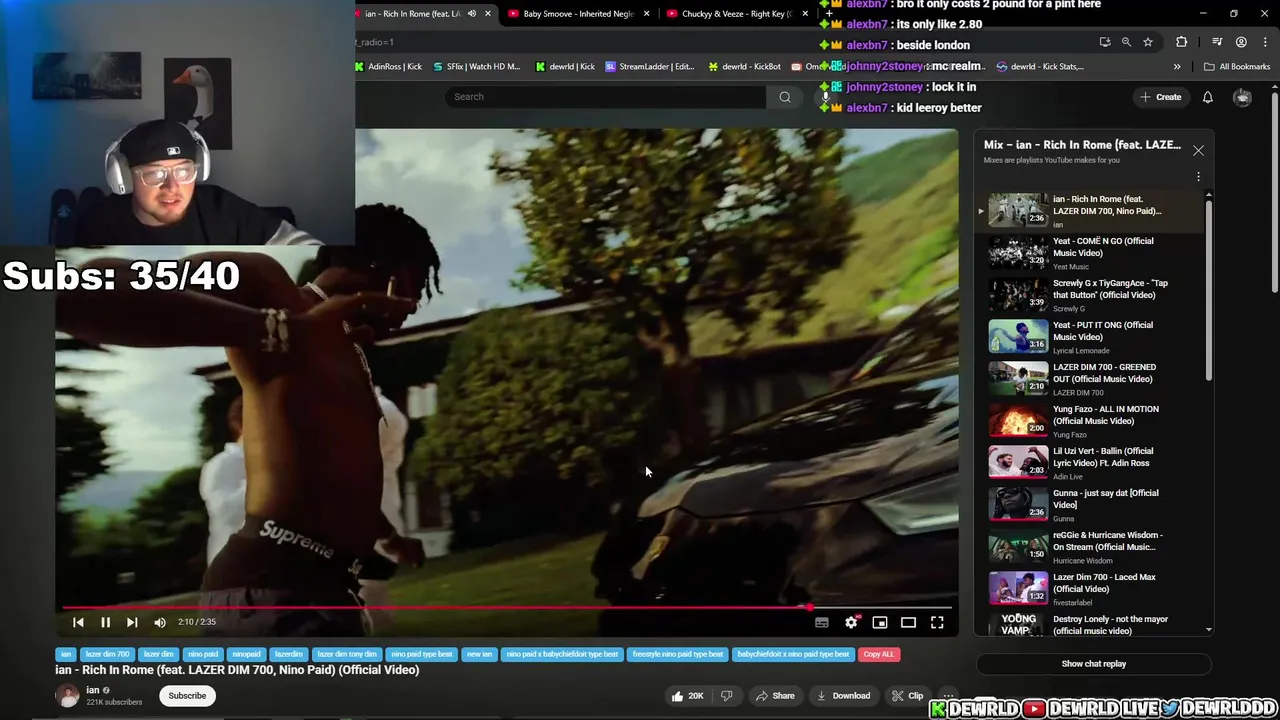Download the video
This screenshot has width=1280, height=720.
click(843, 696)
